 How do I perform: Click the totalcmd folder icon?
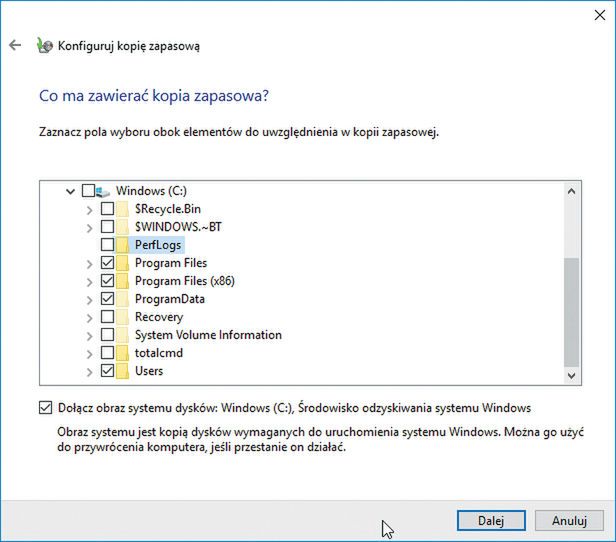click(x=123, y=353)
